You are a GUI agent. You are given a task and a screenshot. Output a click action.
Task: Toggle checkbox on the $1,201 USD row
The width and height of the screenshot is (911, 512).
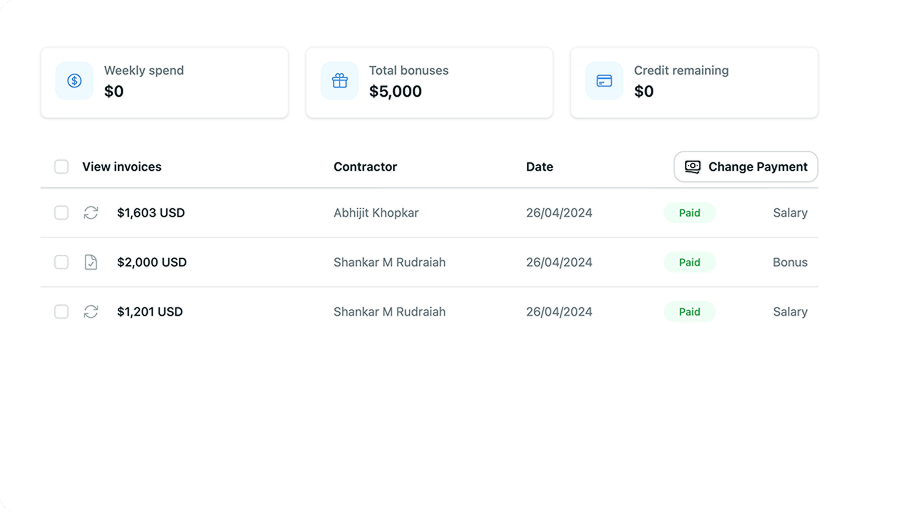pyautogui.click(x=61, y=312)
